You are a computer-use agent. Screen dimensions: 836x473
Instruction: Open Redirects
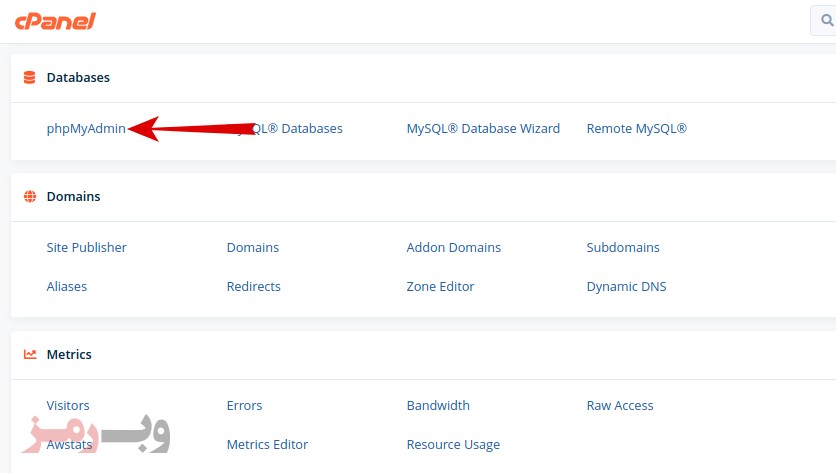point(253,286)
